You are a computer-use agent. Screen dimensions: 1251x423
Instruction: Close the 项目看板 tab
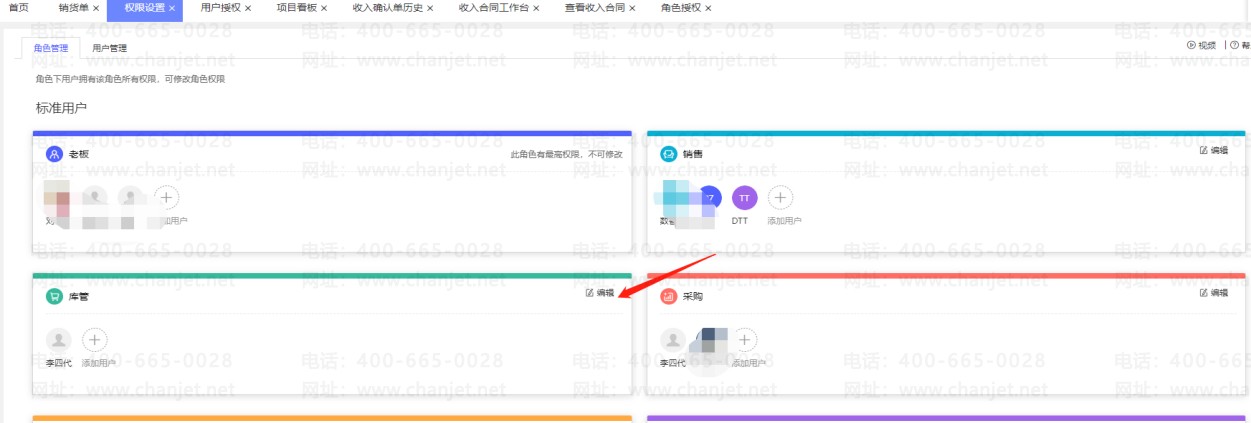324,8
